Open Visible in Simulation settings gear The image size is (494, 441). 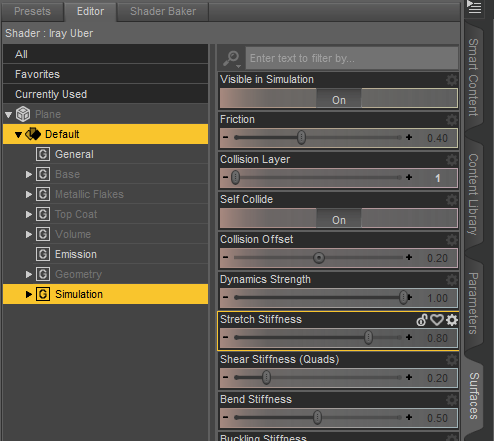pyautogui.click(x=452, y=80)
